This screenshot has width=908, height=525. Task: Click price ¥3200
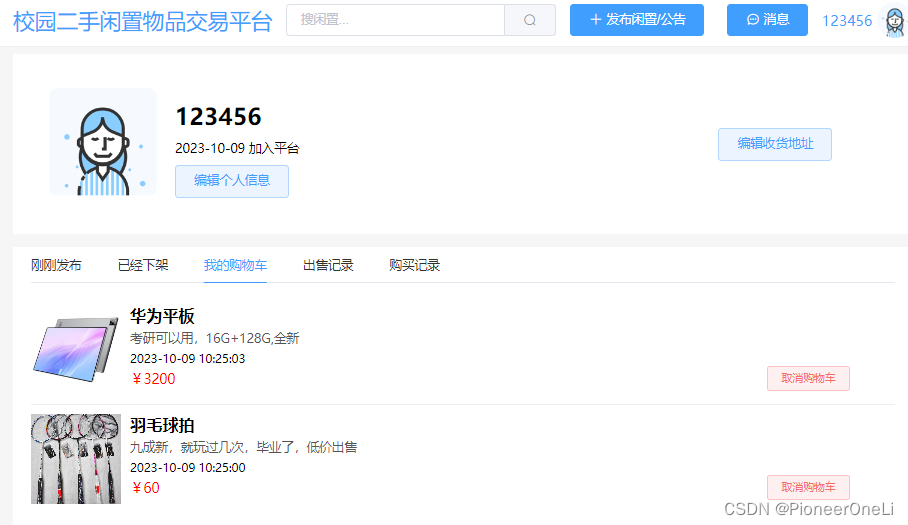click(x=153, y=379)
